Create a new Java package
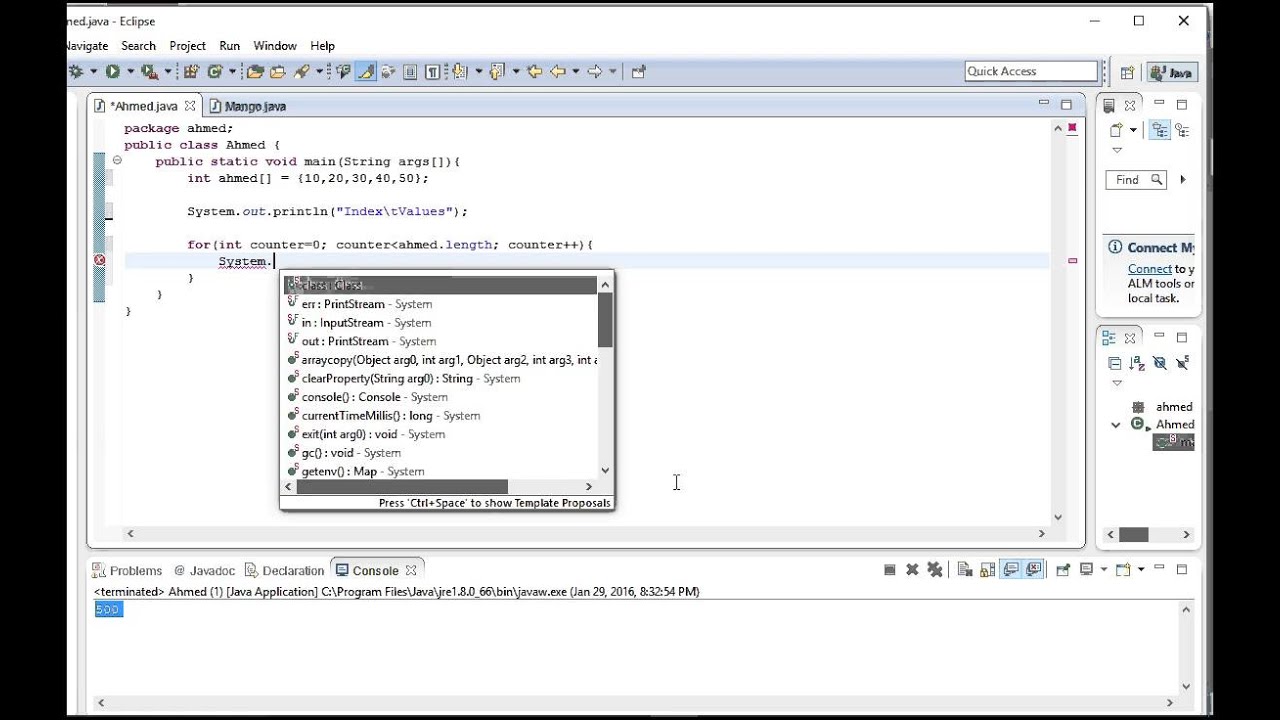This screenshot has width=1280, height=720. point(190,72)
